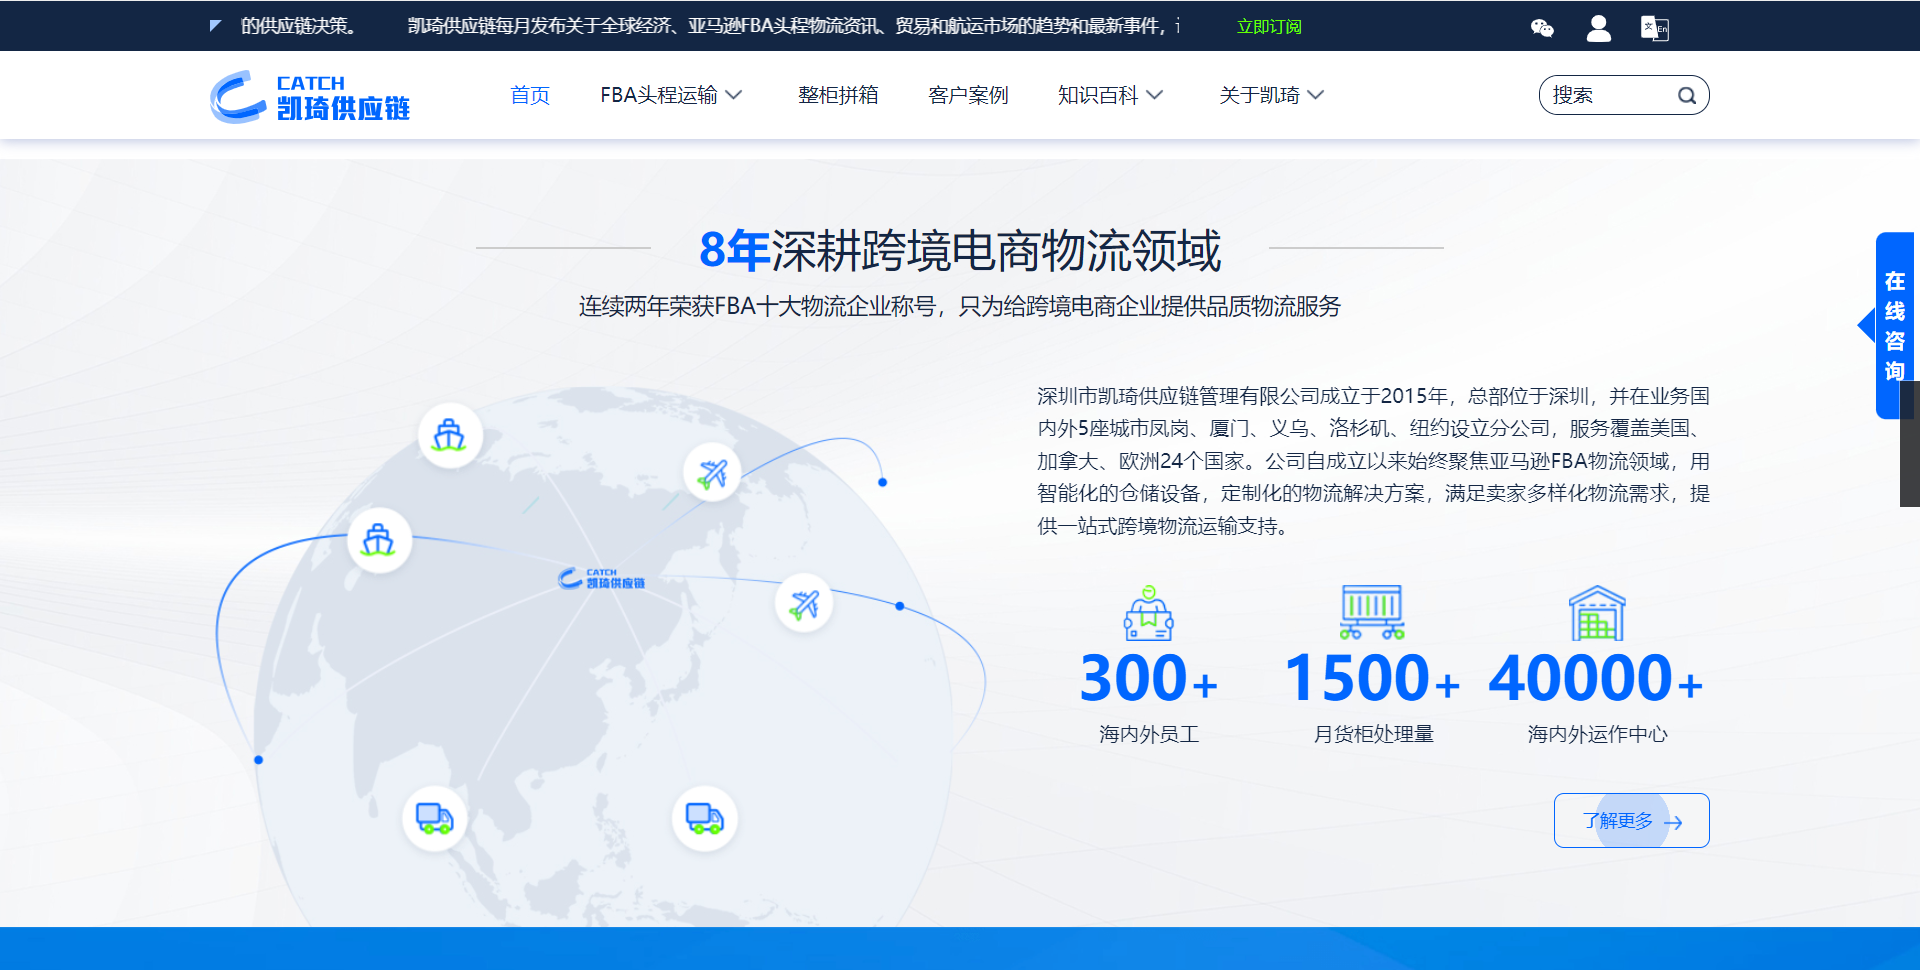Click the staff icon above 300+
Image resolution: width=1920 pixels, height=970 pixels.
tap(1148, 613)
